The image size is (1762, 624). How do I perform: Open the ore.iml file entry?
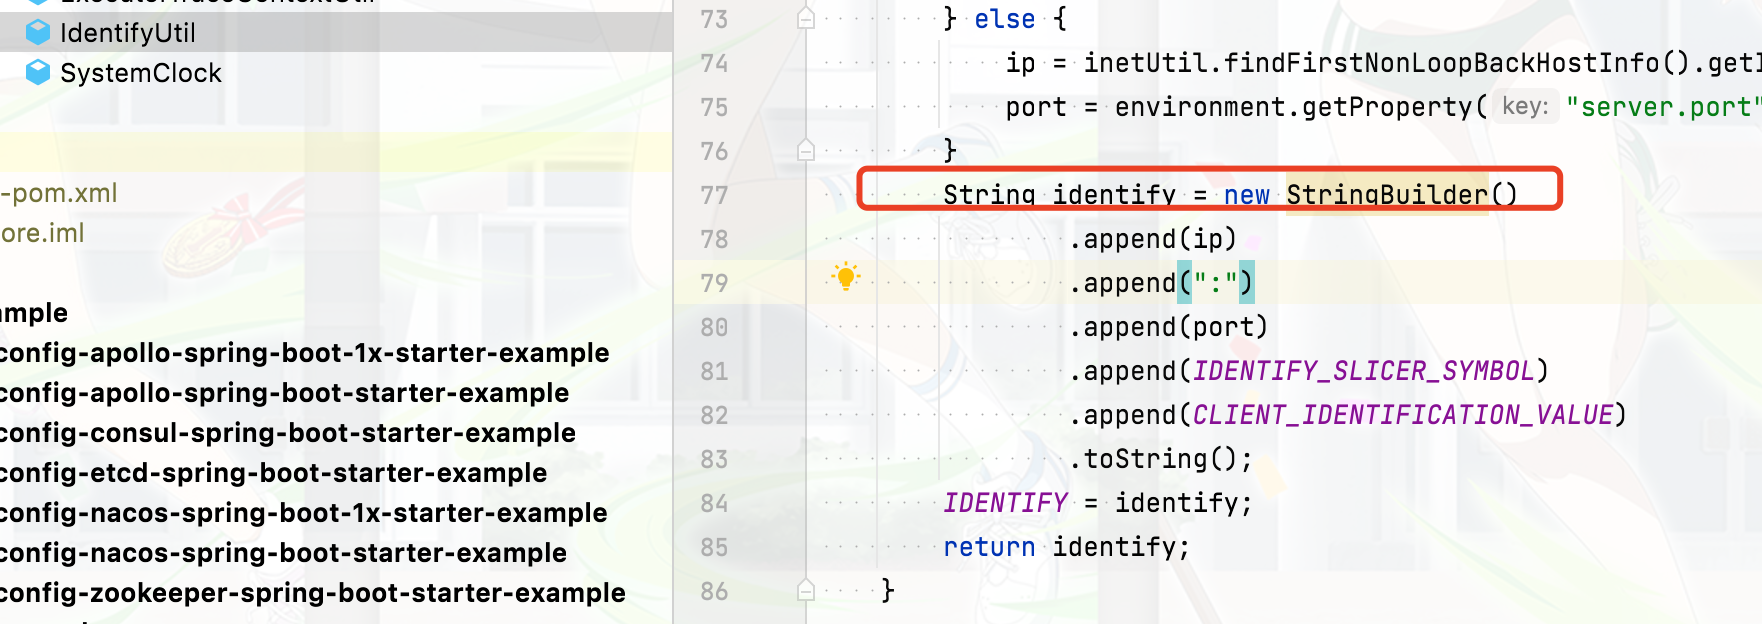pyautogui.click(x=42, y=233)
